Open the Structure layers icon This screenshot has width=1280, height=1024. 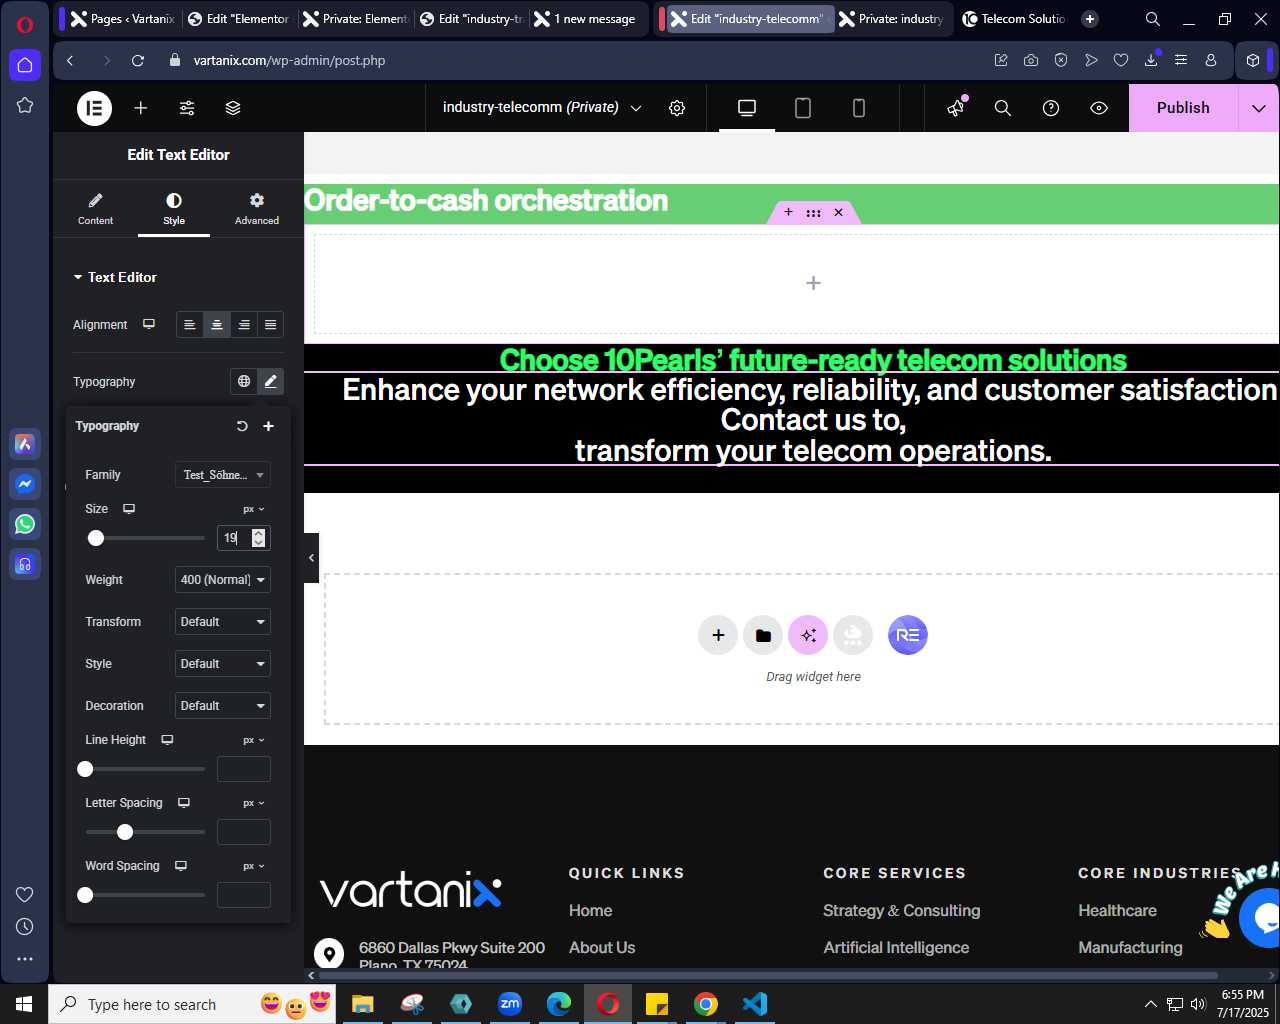(x=233, y=108)
